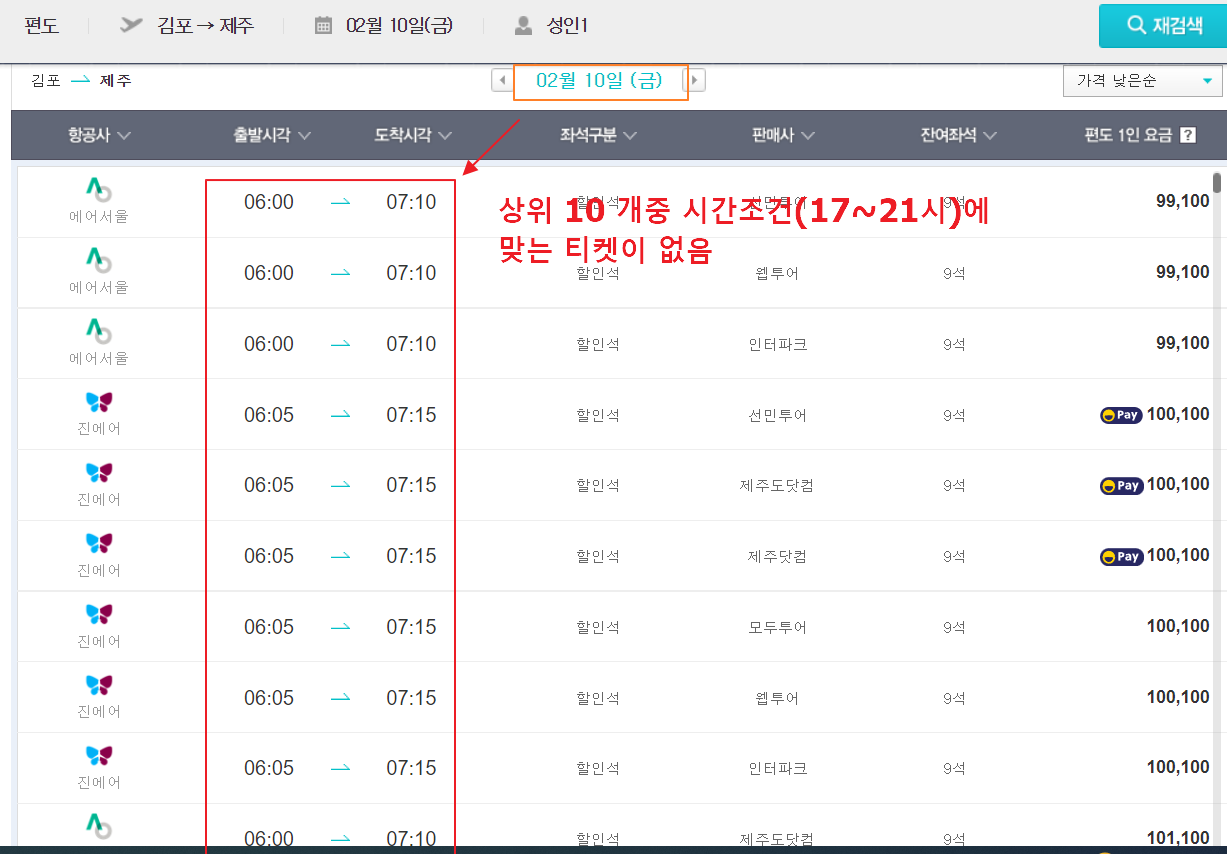The height and width of the screenshot is (854, 1227).
Task: Open the 출발시각 column filter
Action: [x=272, y=135]
